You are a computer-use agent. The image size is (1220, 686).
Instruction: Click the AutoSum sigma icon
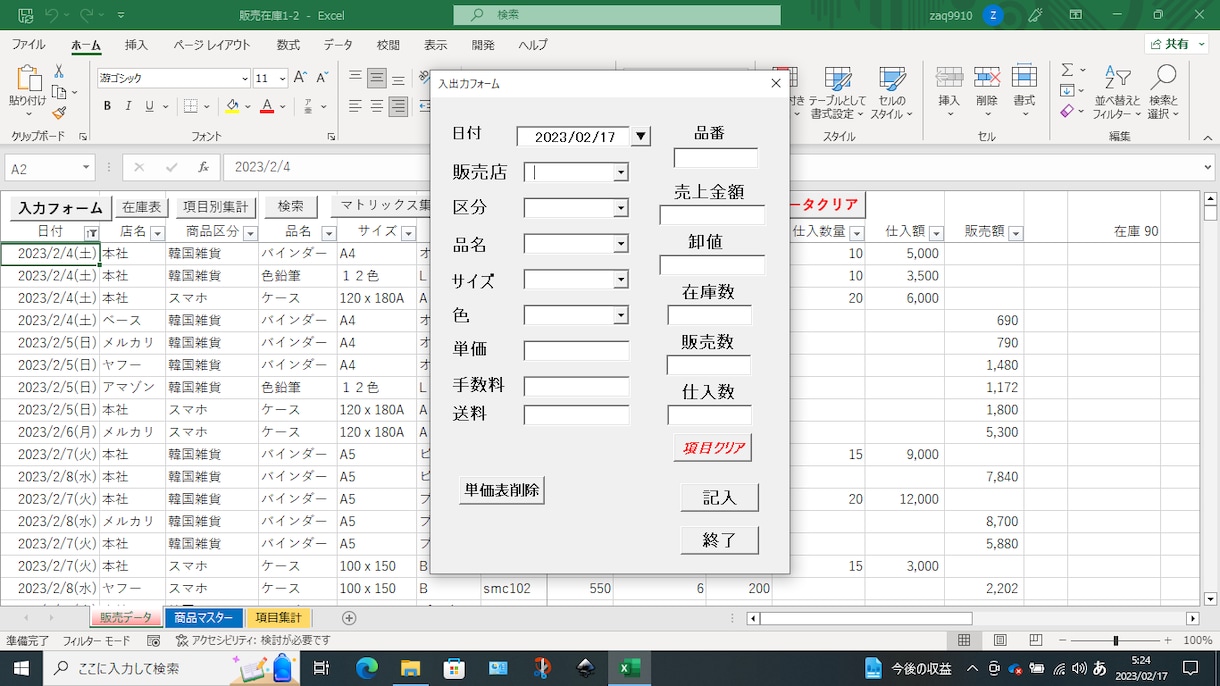1068,70
